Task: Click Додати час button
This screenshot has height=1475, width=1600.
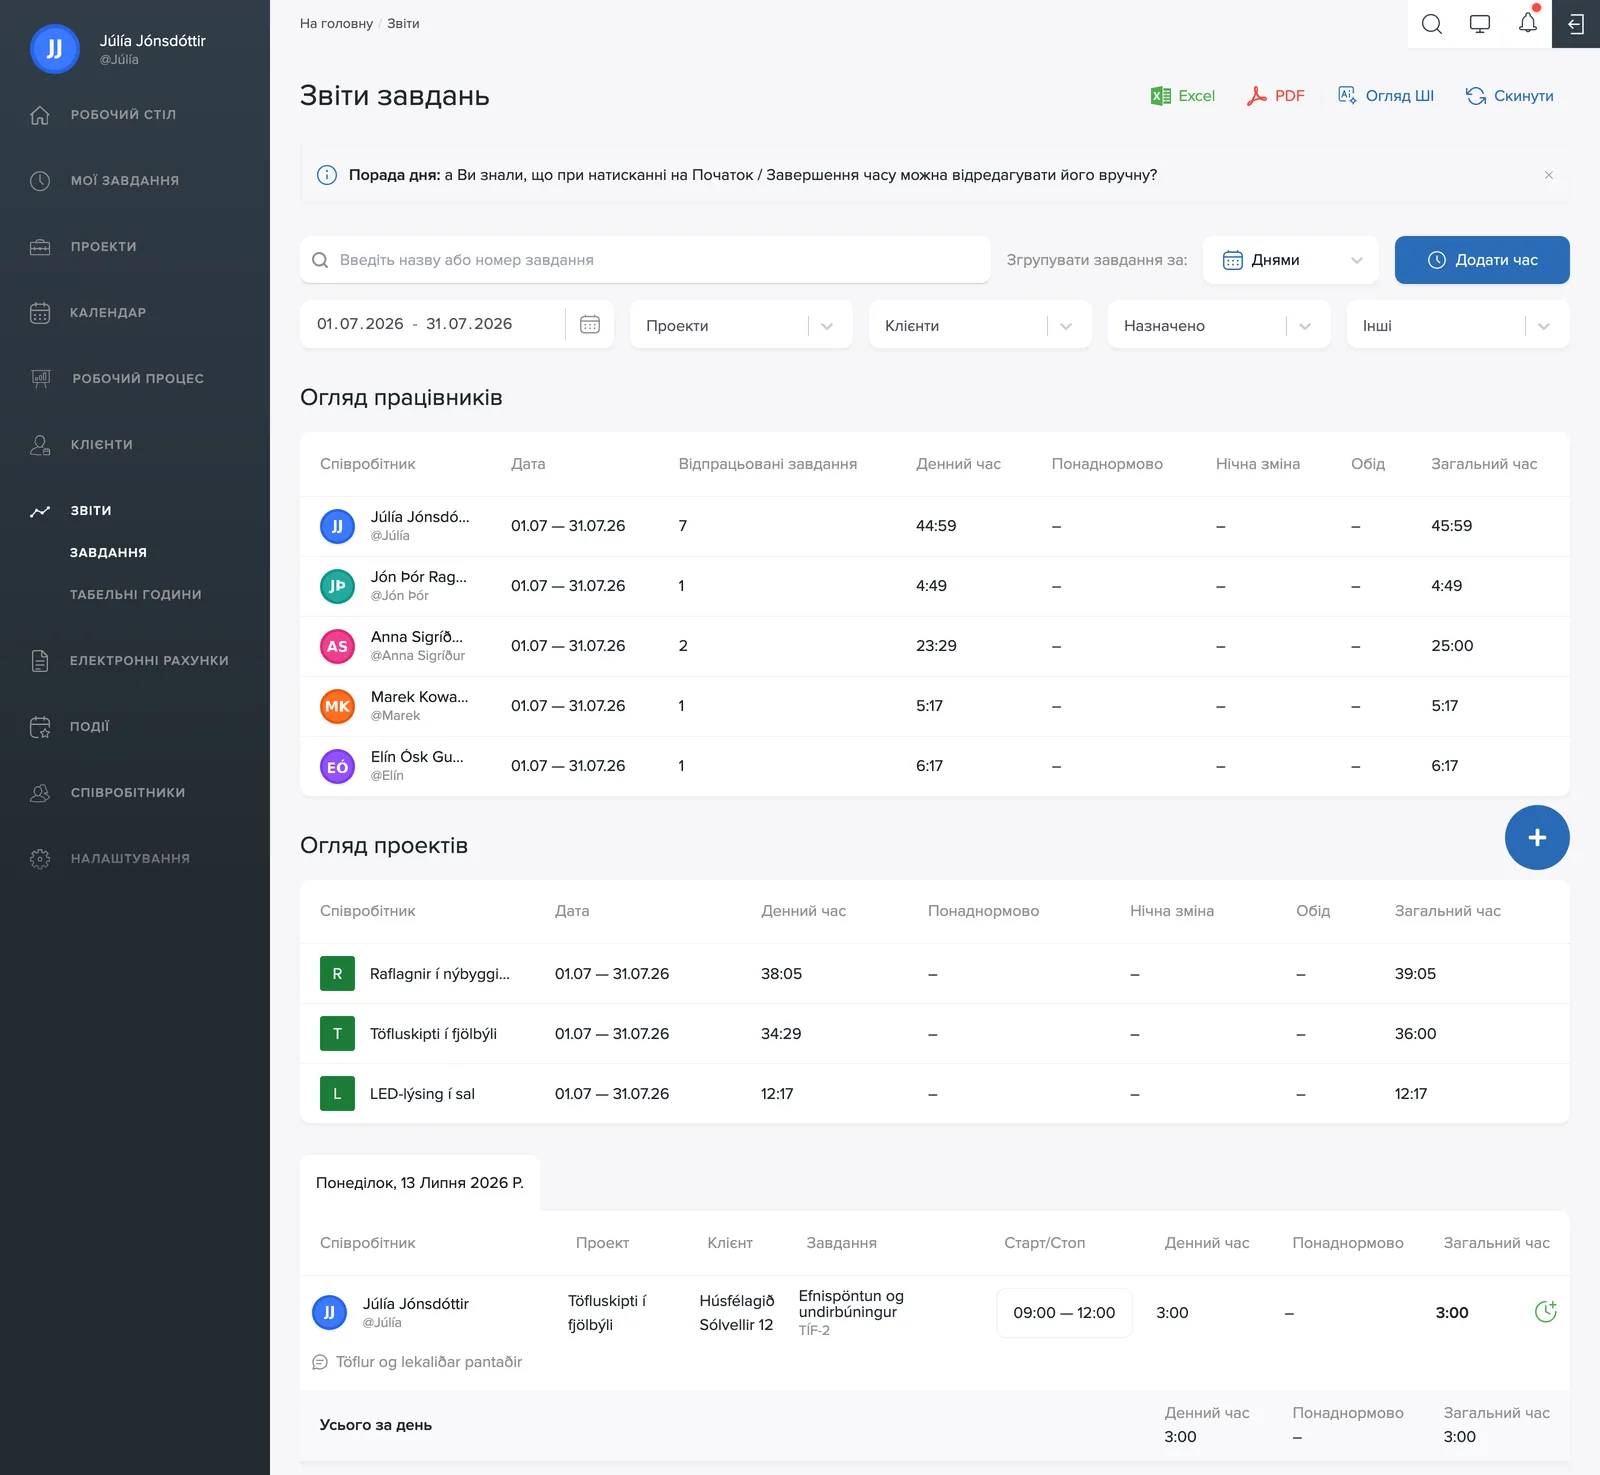Action: click(x=1482, y=260)
